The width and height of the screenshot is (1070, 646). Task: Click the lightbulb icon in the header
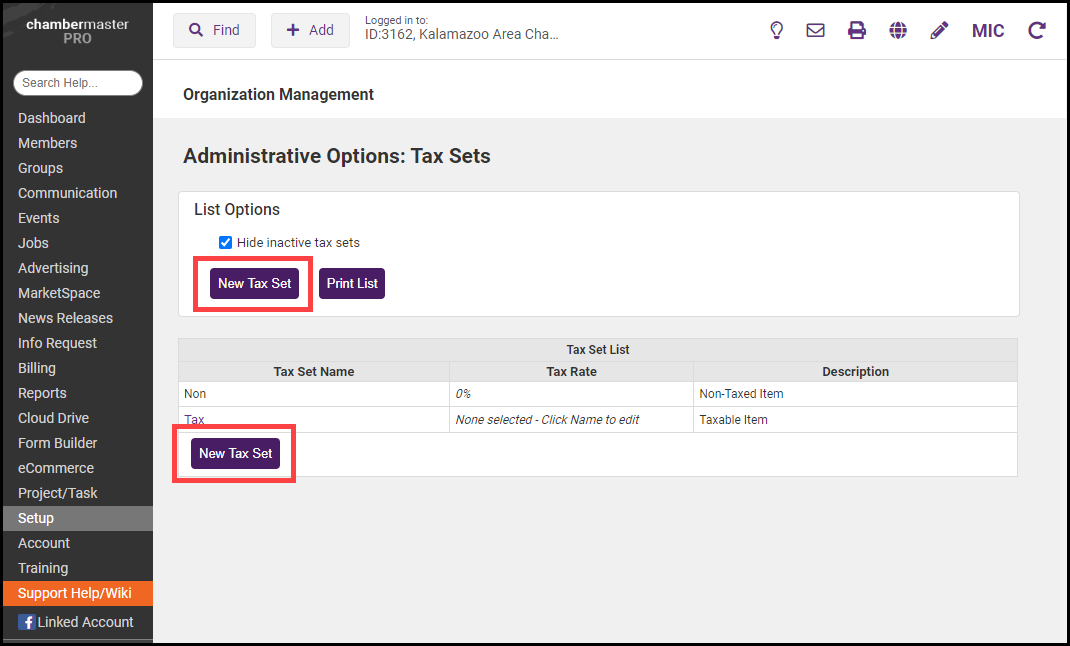tap(776, 30)
